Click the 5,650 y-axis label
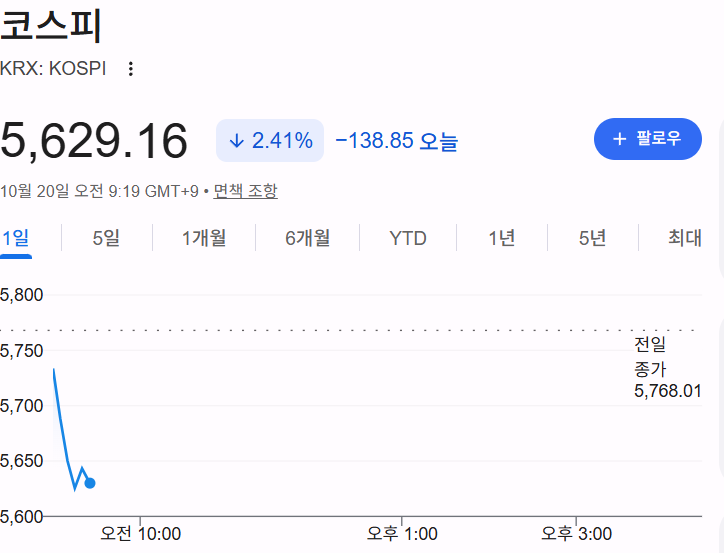This screenshot has width=724, height=553. pos(21,461)
